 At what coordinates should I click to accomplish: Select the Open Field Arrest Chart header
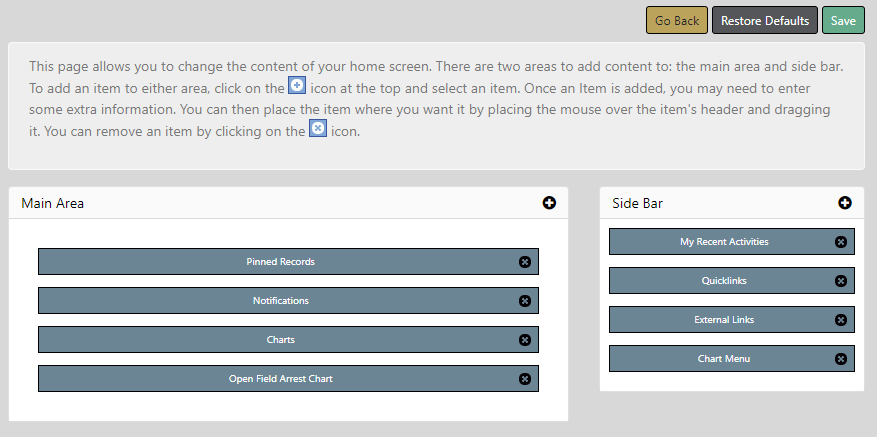(x=281, y=379)
